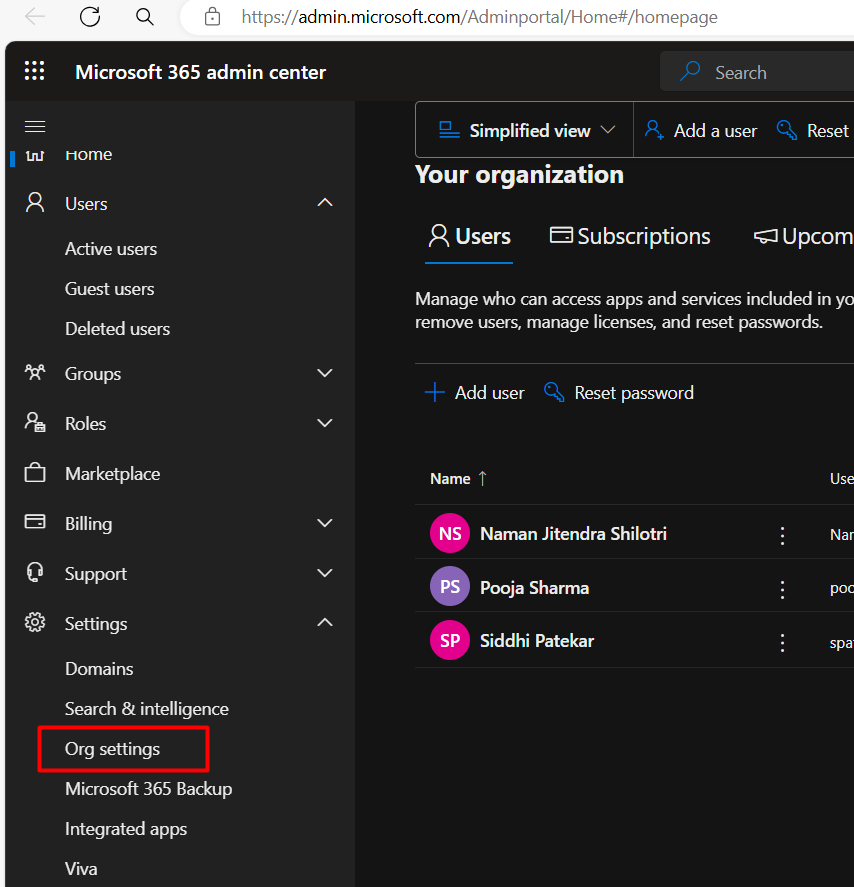Open Siddhi Patekar user details
854x887 pixels.
coord(537,641)
